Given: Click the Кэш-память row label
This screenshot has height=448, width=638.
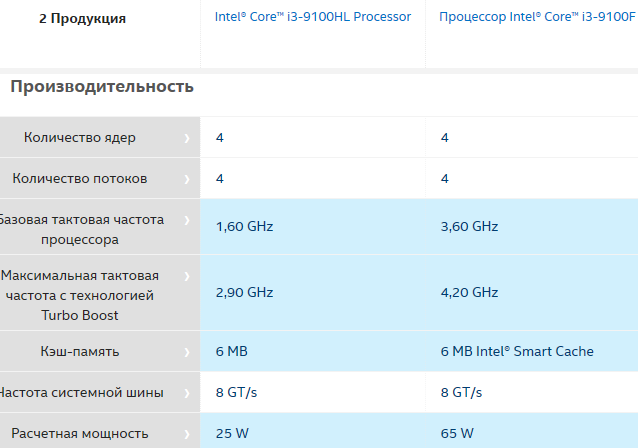Looking at the screenshot, I should point(80,352).
